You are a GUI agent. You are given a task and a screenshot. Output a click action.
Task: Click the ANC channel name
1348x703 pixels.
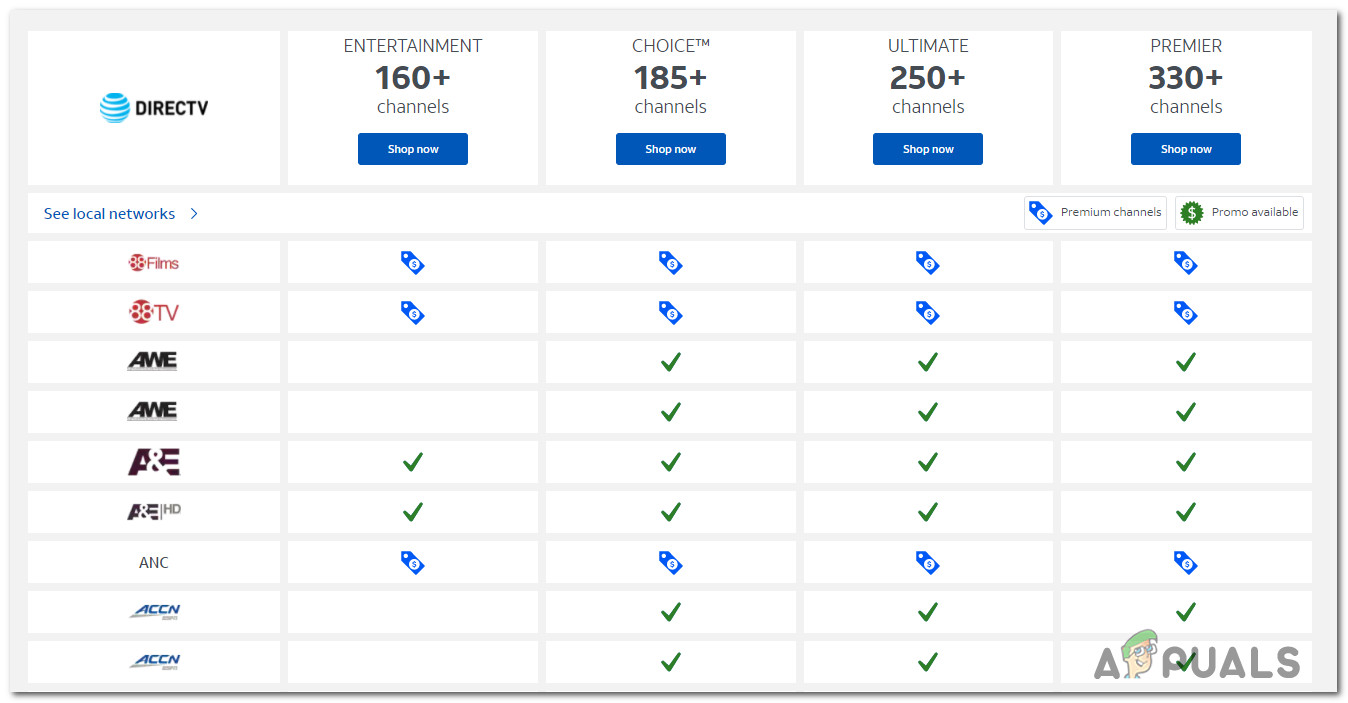point(154,563)
